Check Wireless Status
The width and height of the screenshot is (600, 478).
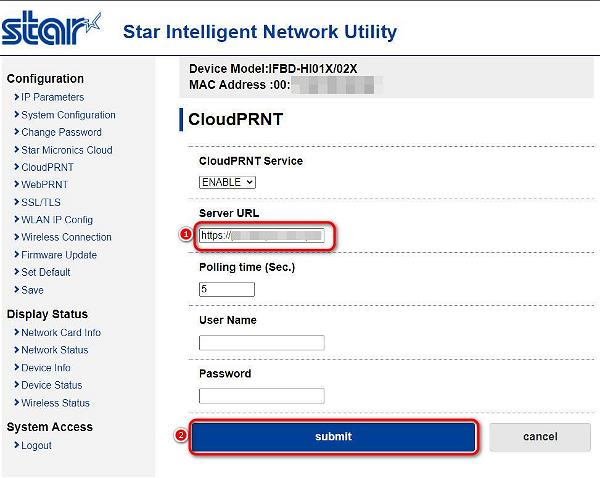click(55, 403)
